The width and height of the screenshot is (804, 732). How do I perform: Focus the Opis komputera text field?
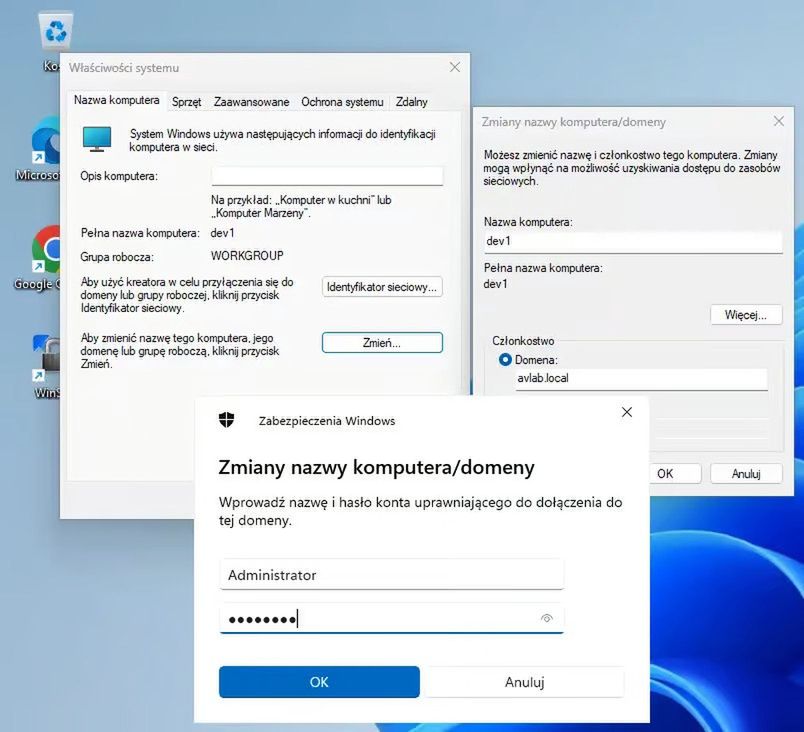[327, 176]
